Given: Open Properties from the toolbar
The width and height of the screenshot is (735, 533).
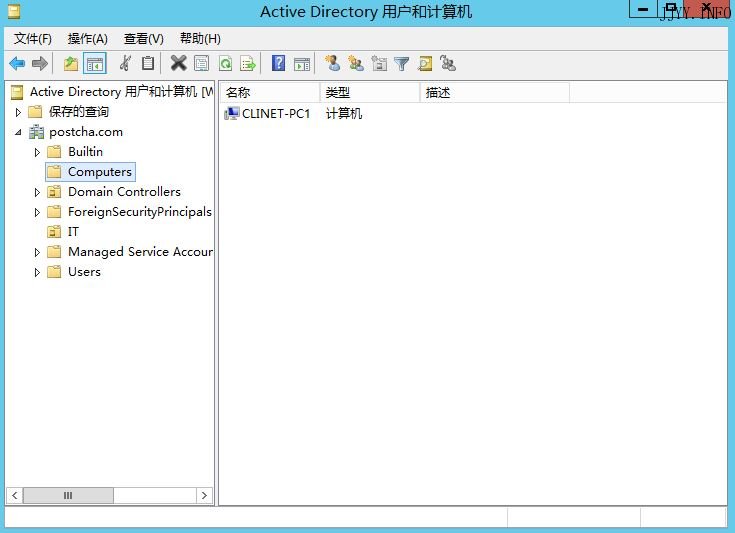Looking at the screenshot, I should [x=202, y=63].
